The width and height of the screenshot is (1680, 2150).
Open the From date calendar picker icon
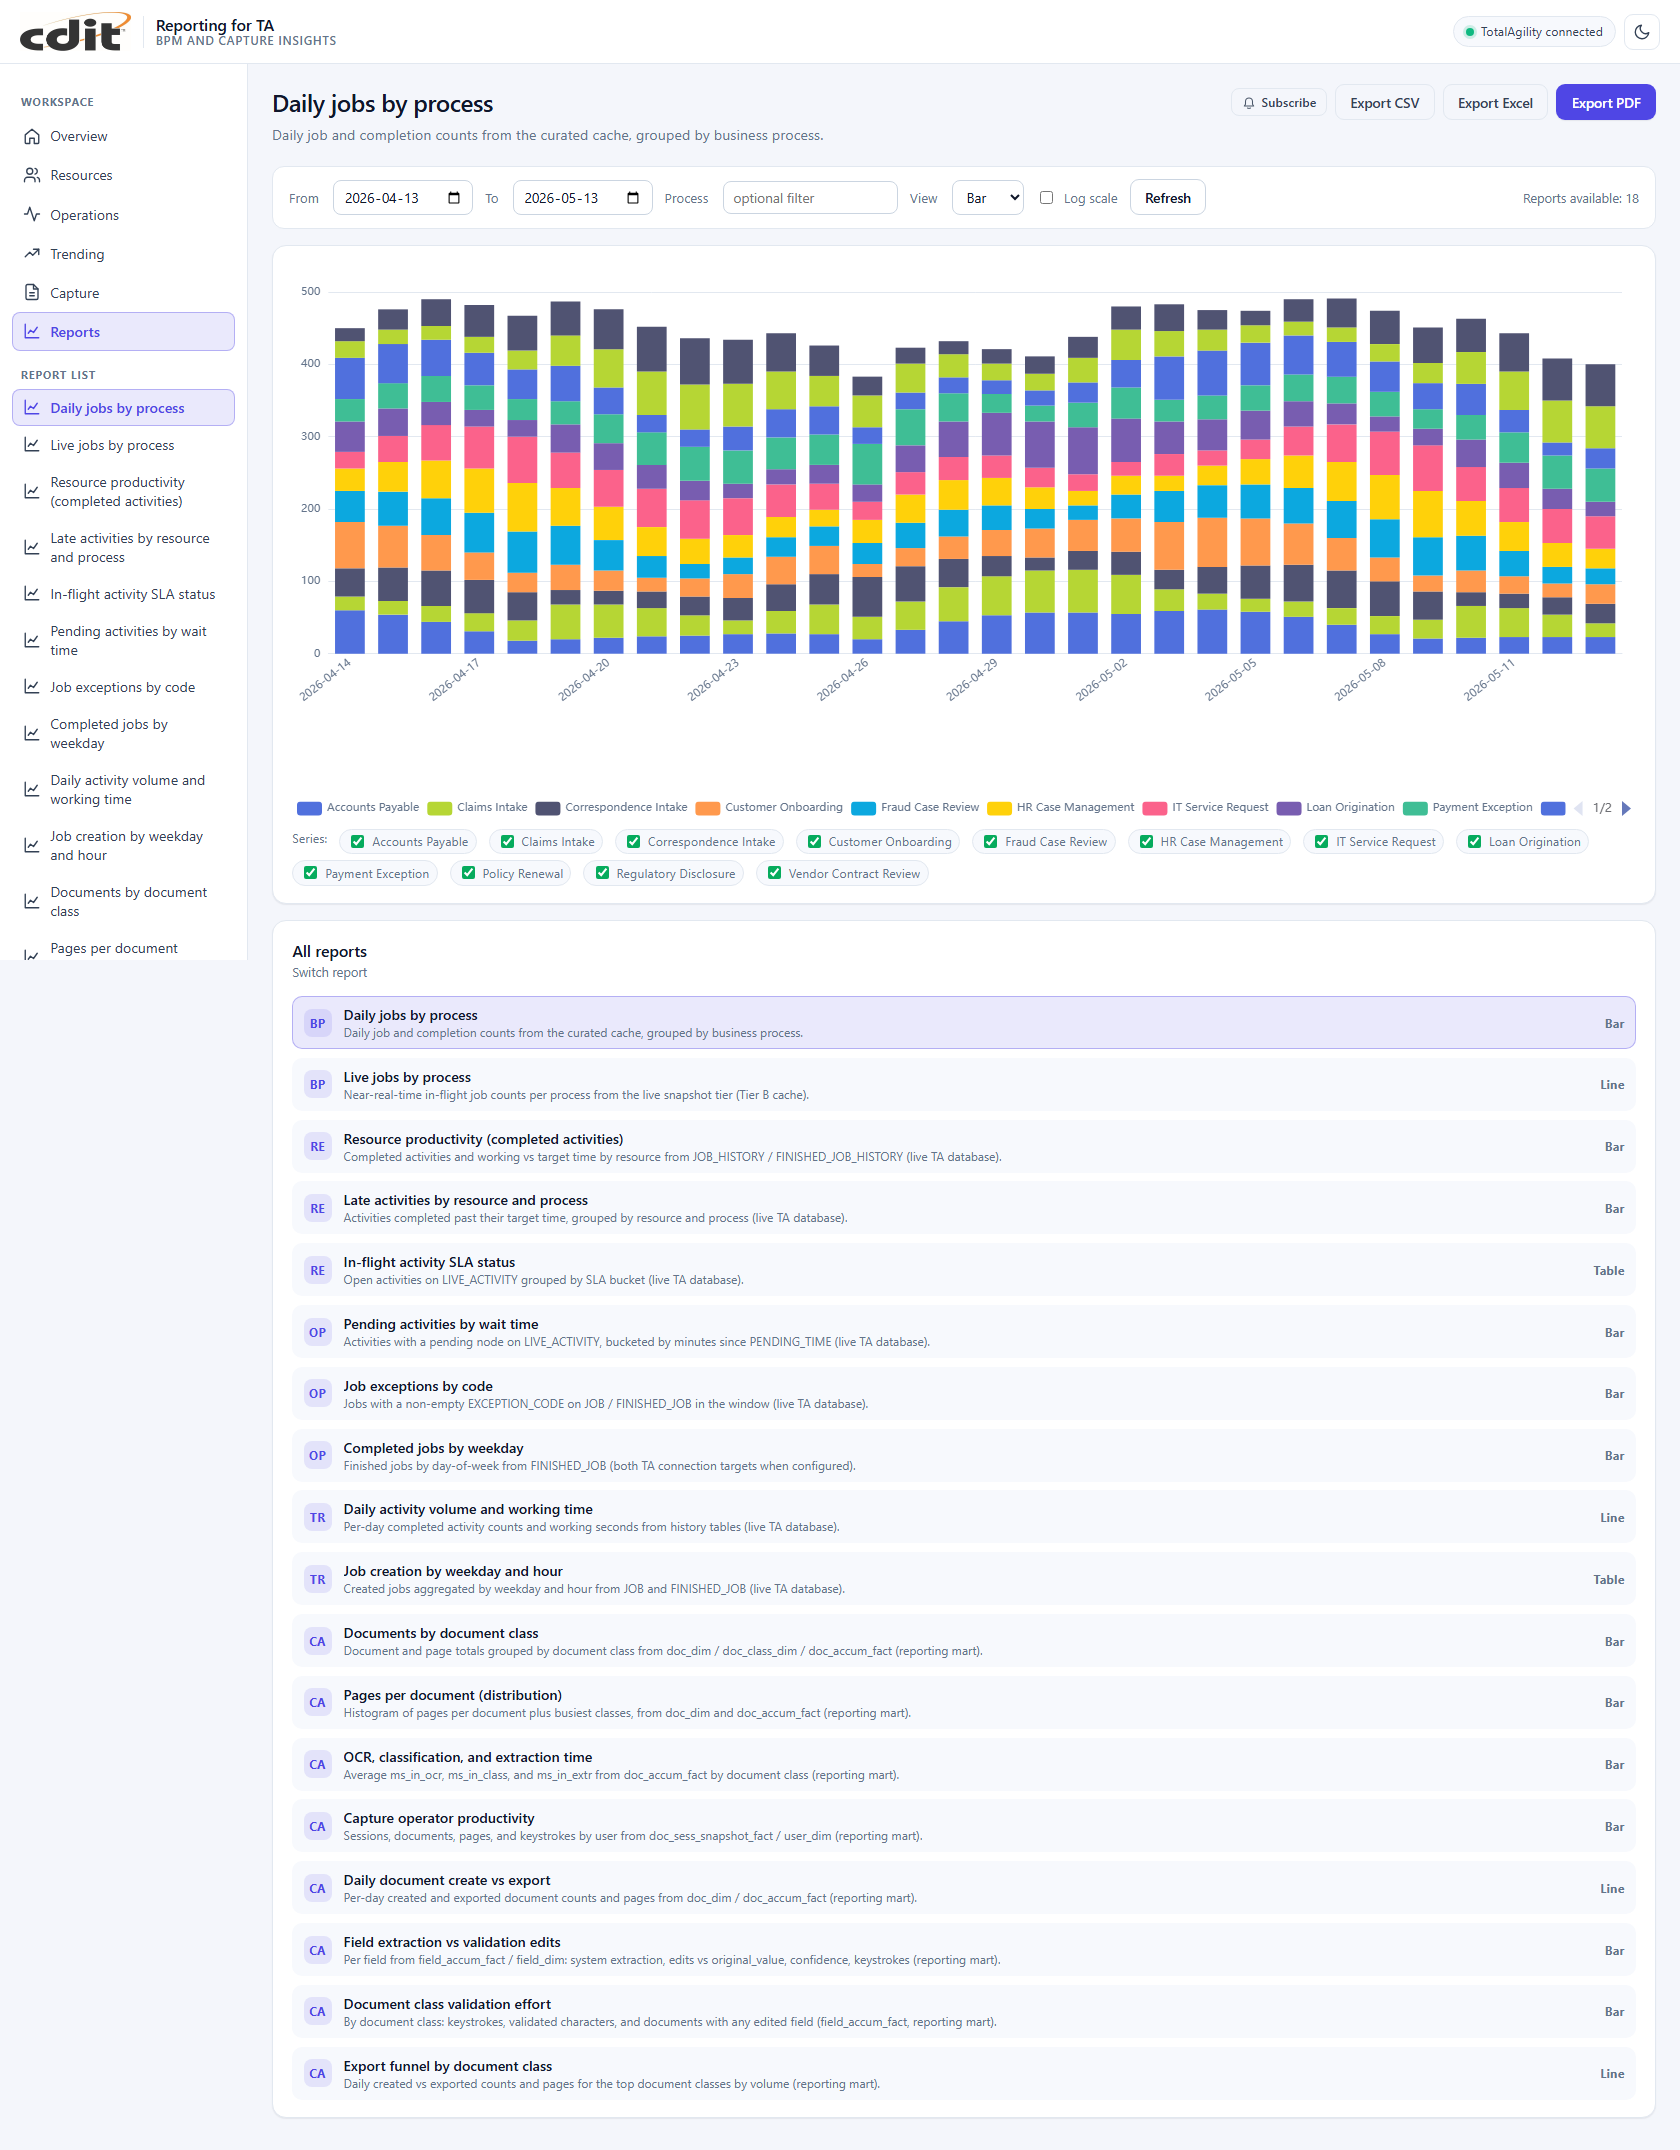tap(454, 198)
